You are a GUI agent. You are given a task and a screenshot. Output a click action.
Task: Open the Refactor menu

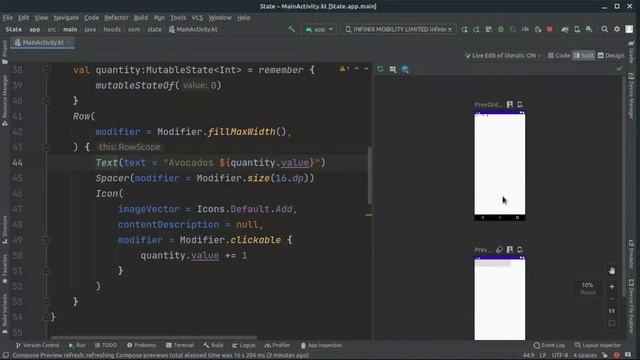(x=116, y=18)
